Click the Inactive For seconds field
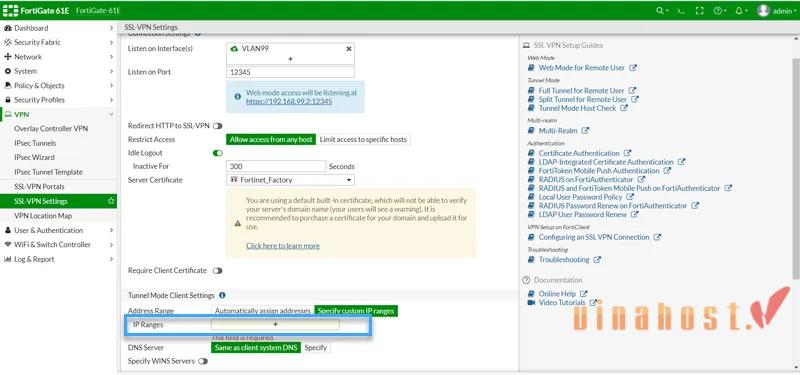Viewport: 800px width, 375px height. point(276,166)
